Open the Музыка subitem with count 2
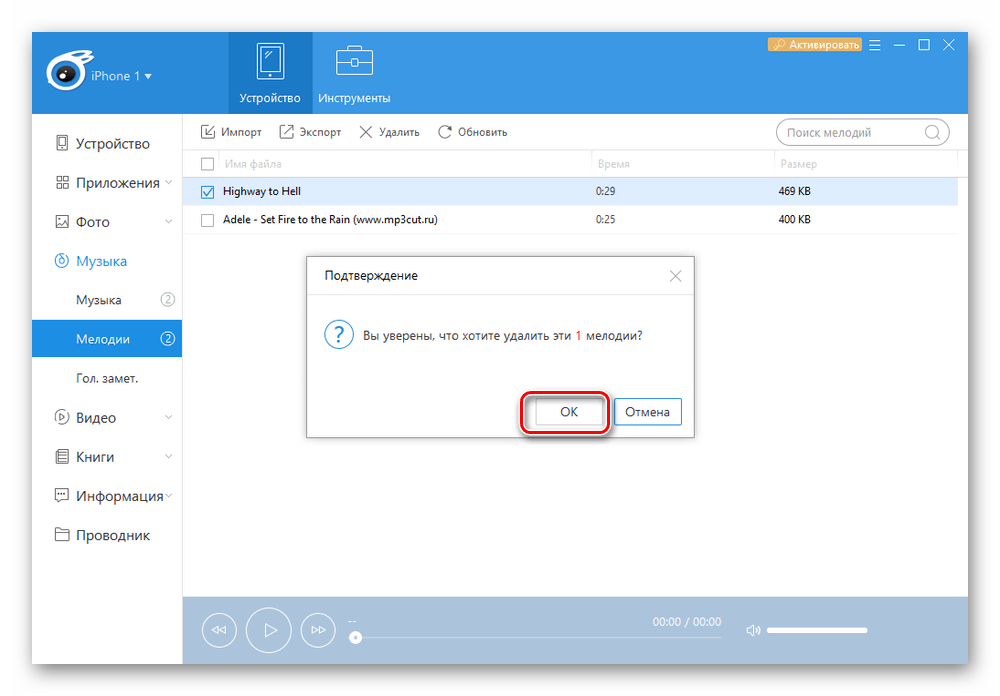Image resolution: width=1000 pixels, height=696 pixels. pyautogui.click(x=107, y=300)
